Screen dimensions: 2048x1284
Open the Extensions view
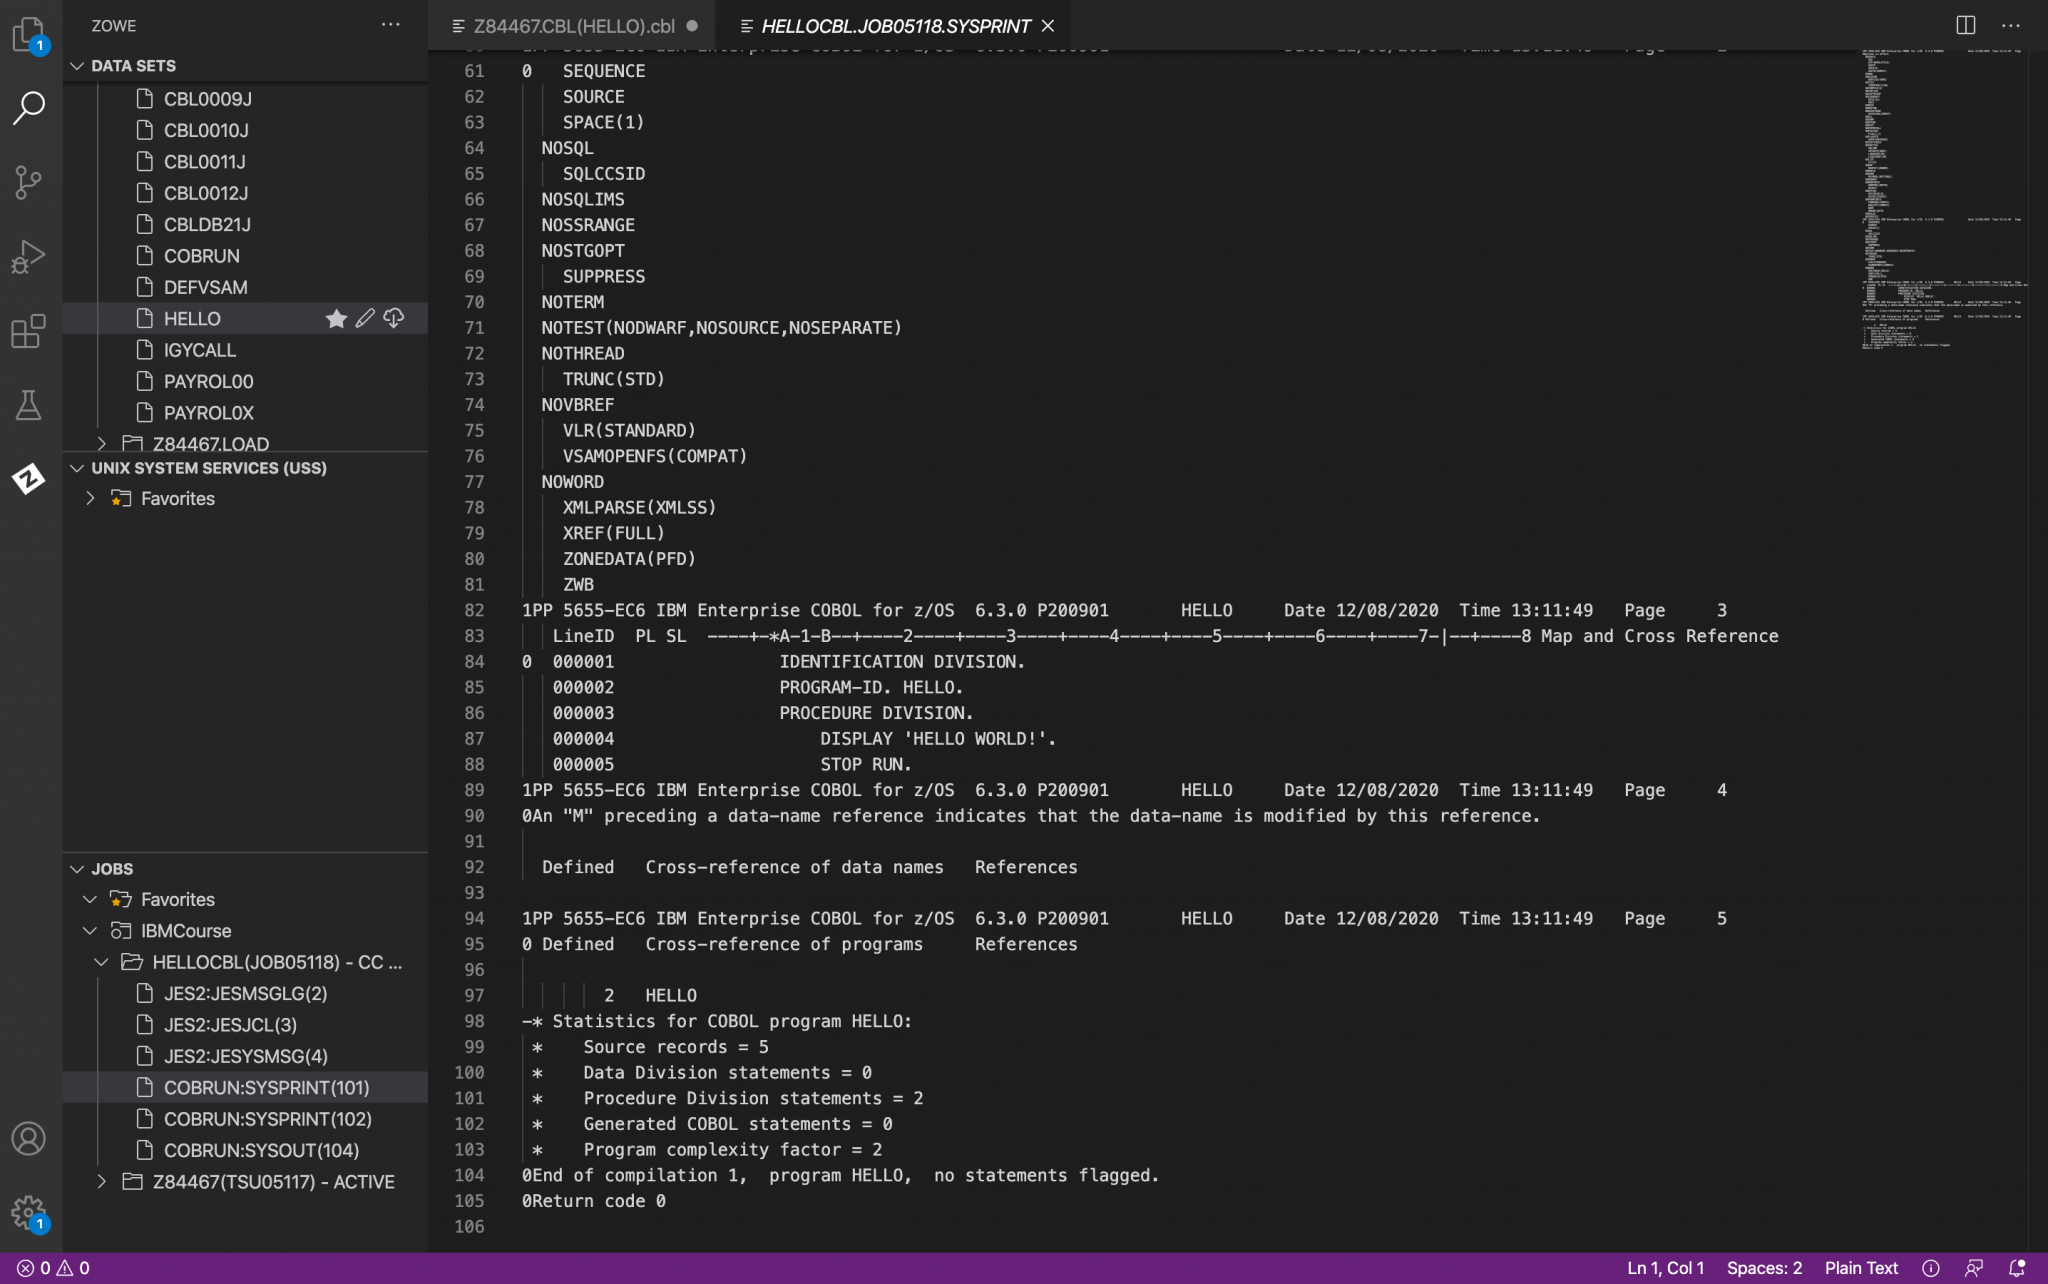[x=27, y=331]
